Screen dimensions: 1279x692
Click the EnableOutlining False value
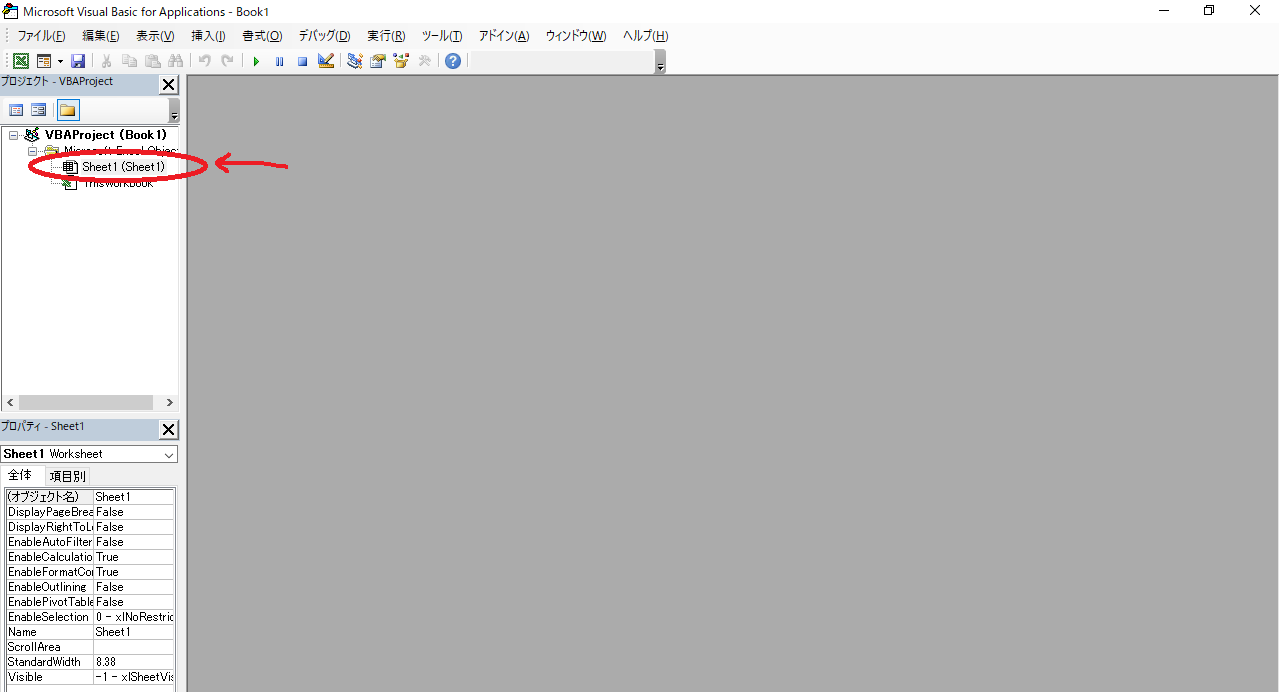coord(134,587)
